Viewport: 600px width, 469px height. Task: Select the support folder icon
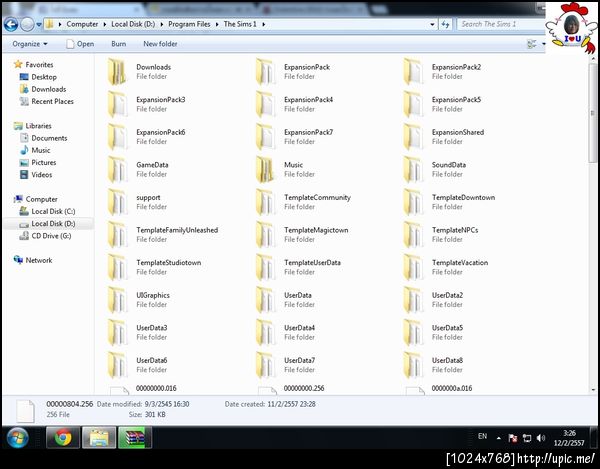117,202
